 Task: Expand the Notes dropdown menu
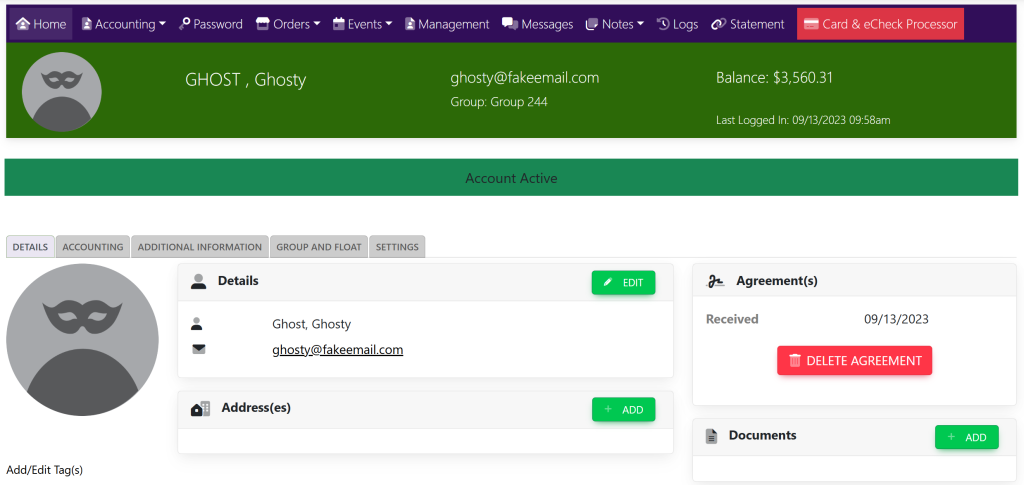[615, 24]
